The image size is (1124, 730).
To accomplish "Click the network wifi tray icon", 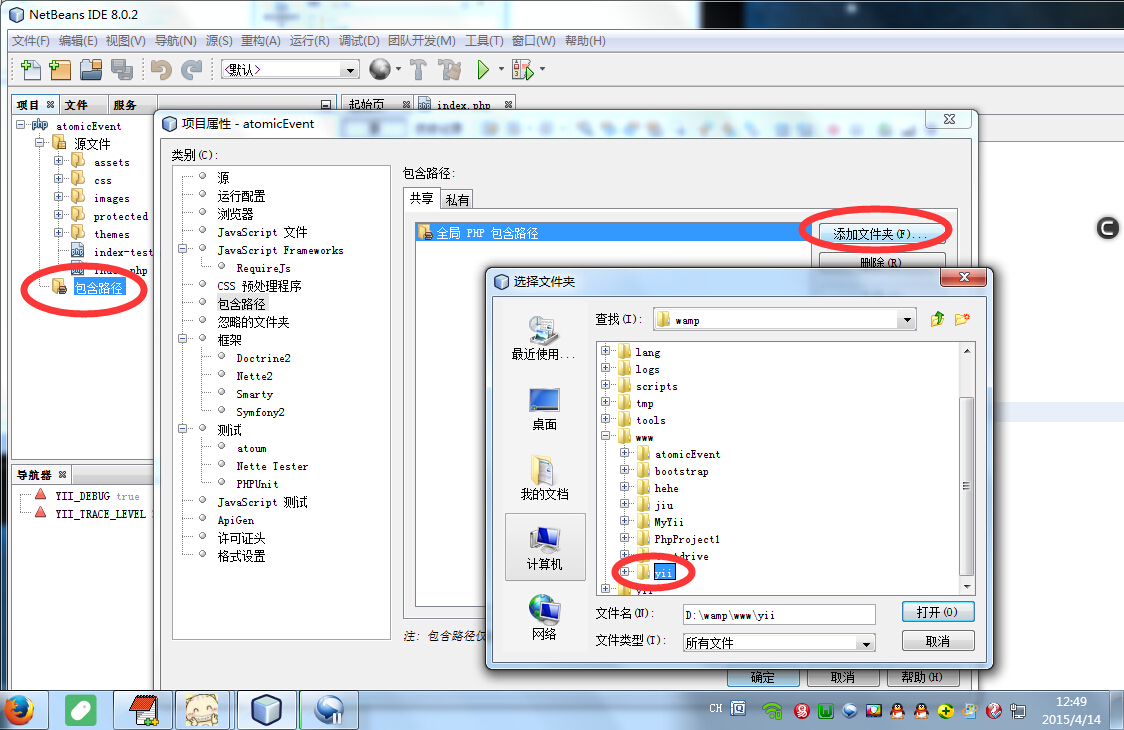I will [771, 711].
